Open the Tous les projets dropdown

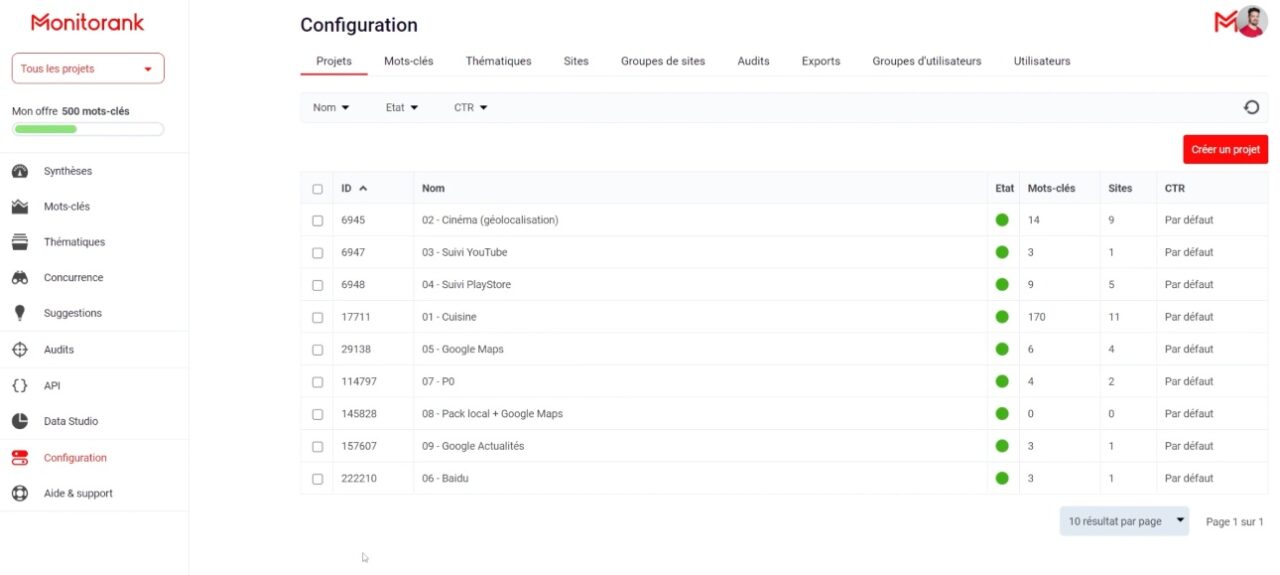pos(88,68)
